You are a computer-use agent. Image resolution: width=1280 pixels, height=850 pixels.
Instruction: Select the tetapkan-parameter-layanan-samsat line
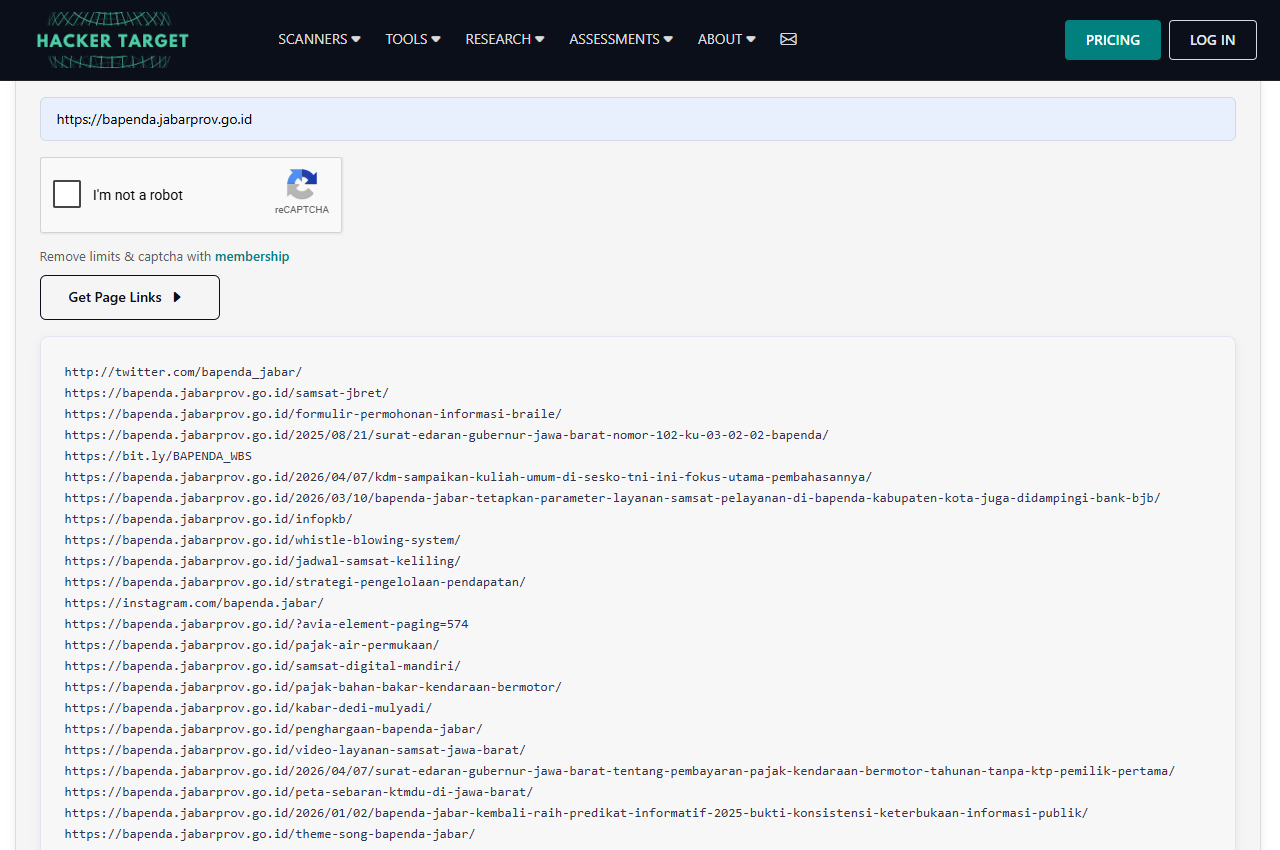click(x=612, y=497)
